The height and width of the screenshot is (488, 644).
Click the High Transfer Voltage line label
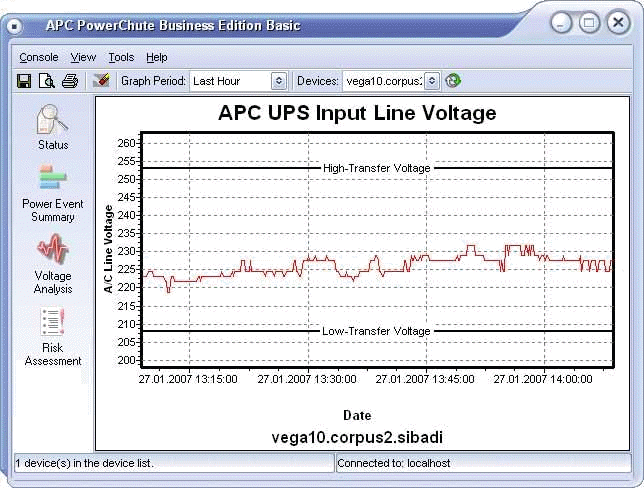(376, 168)
